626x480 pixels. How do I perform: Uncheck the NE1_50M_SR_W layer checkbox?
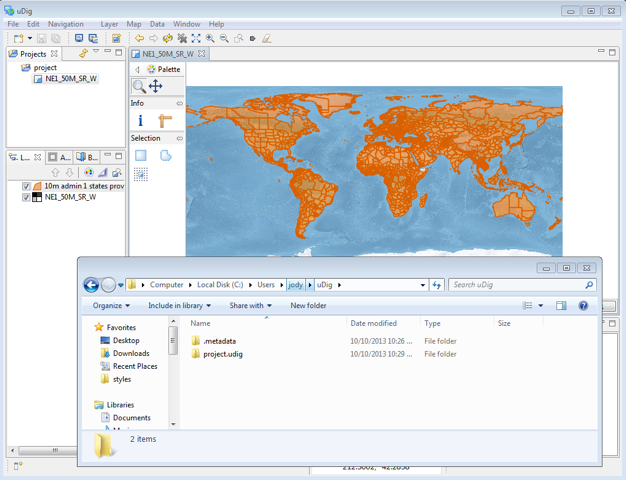coord(27,197)
